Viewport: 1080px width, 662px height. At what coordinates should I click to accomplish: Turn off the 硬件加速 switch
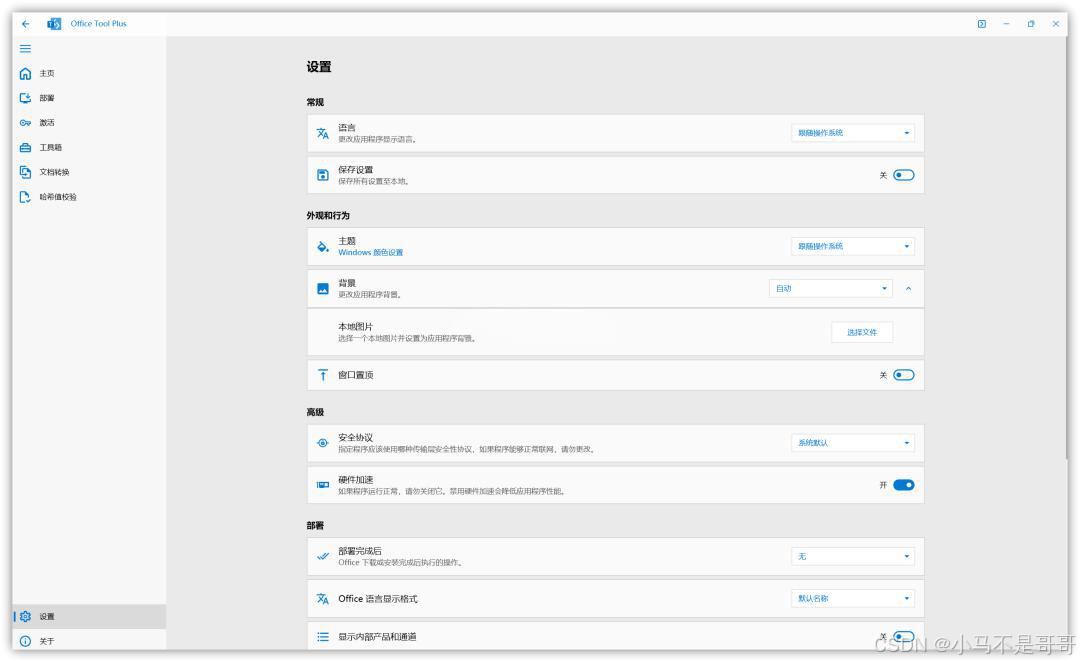click(904, 485)
